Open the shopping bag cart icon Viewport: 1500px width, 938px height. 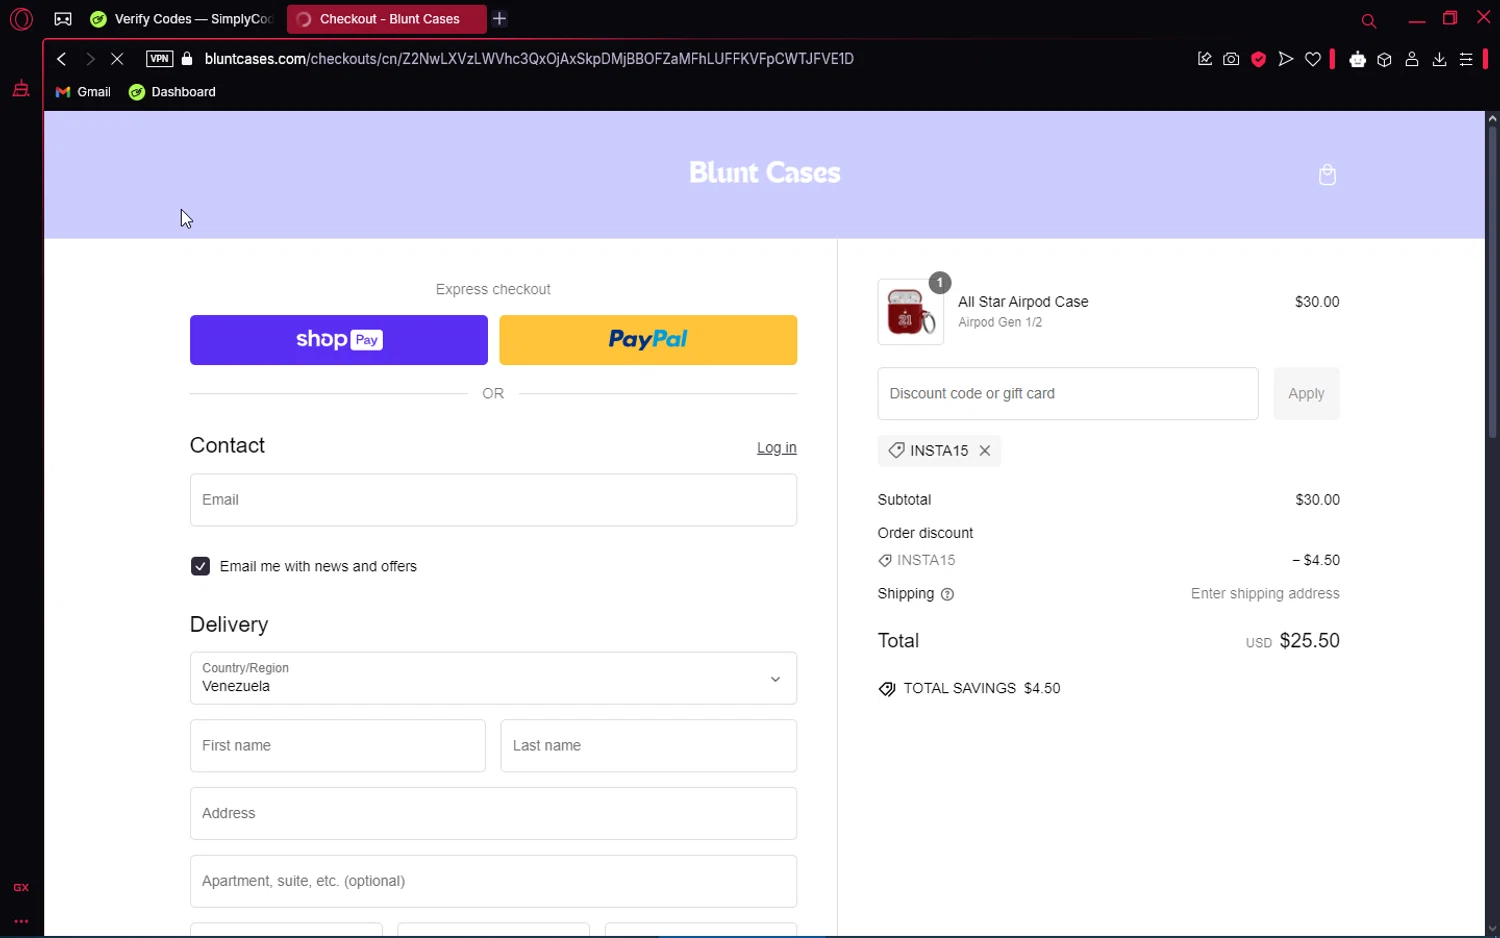1327,175
